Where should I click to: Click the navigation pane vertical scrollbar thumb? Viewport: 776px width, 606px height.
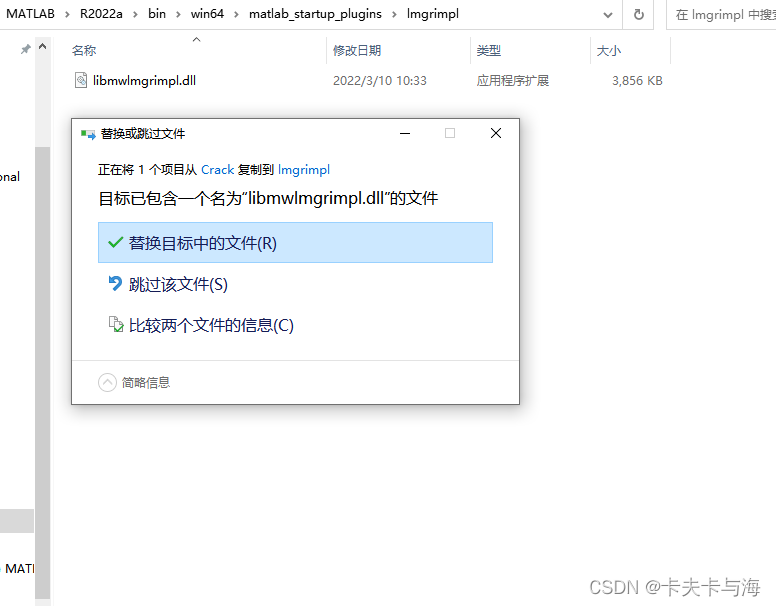click(43, 371)
